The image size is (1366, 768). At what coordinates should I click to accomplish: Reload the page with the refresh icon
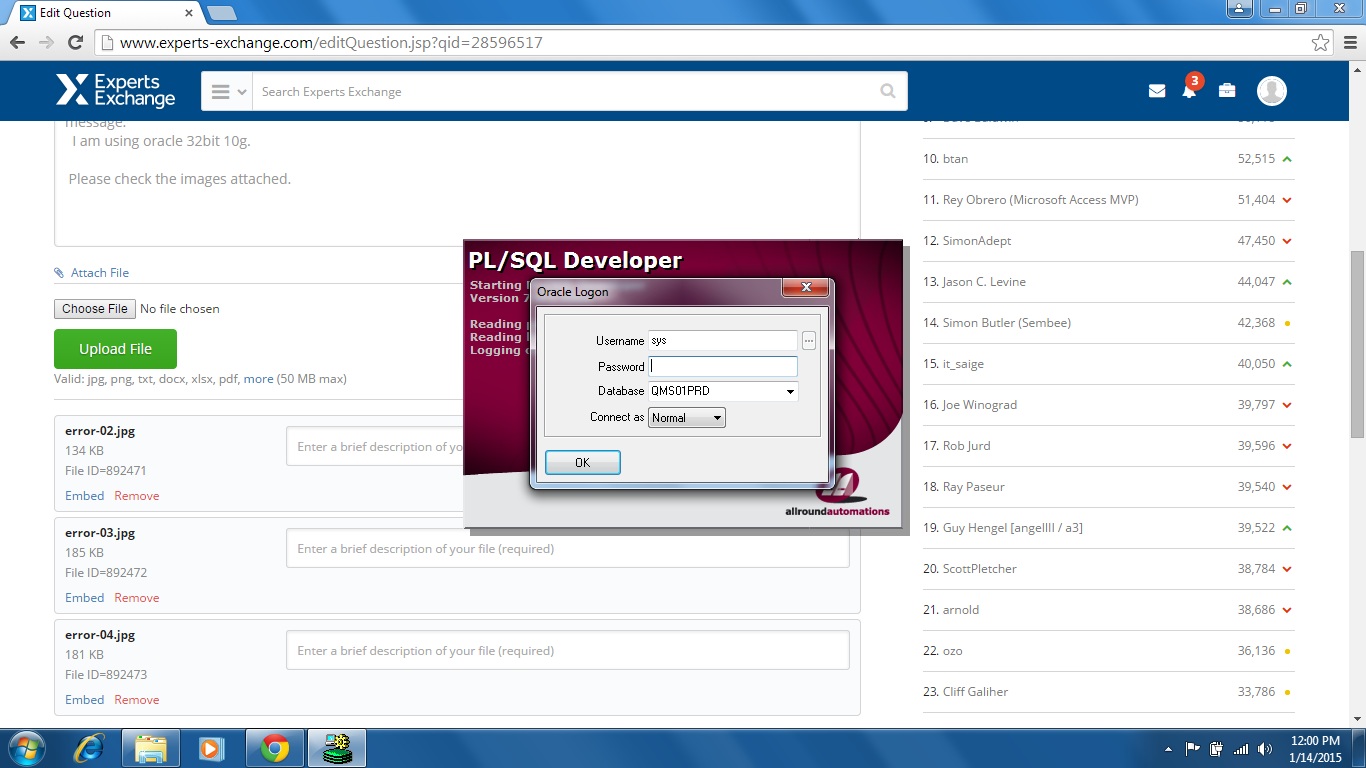click(75, 43)
